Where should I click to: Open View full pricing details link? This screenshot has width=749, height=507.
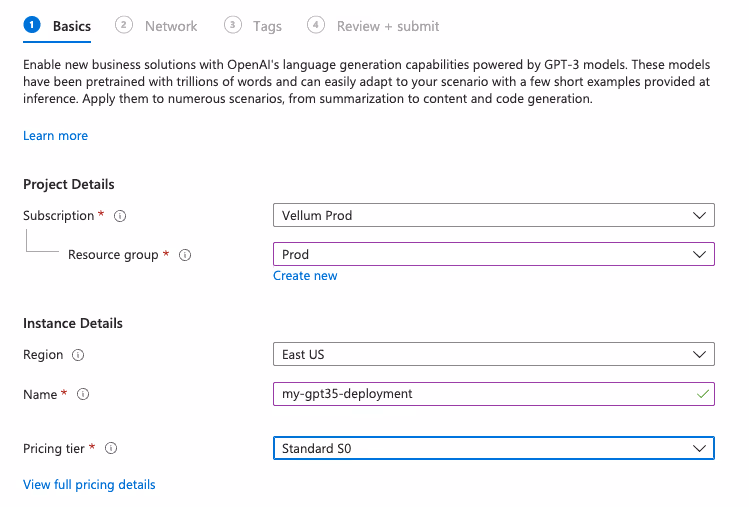(x=89, y=485)
